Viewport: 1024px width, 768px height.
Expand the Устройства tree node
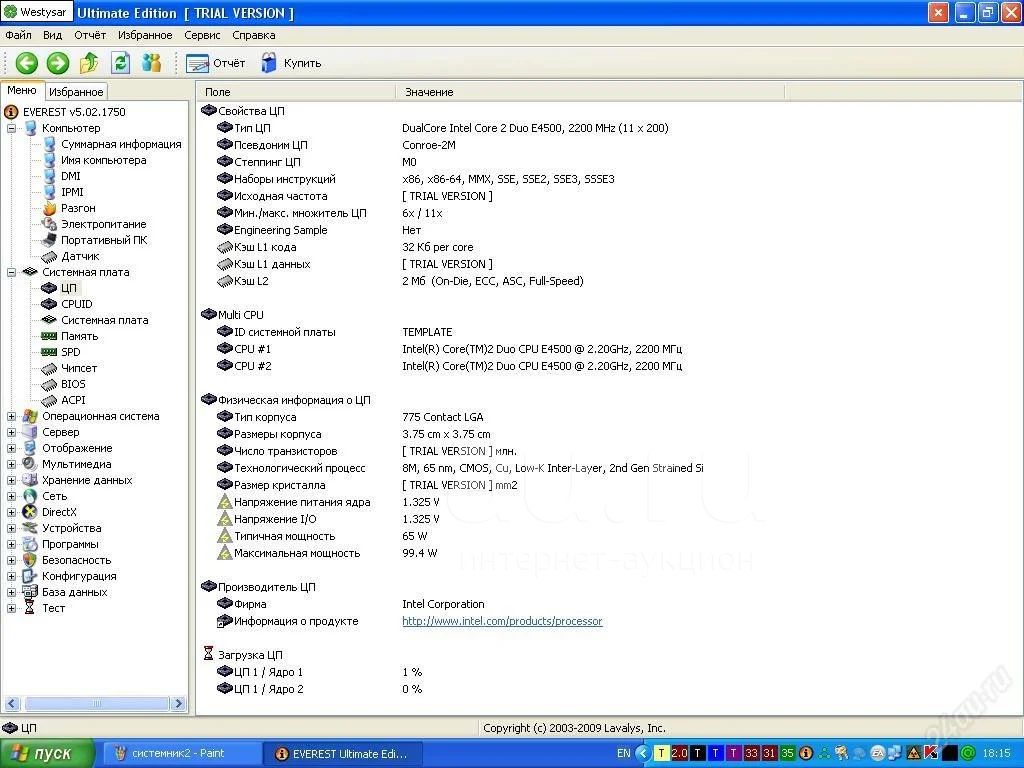pos(11,528)
